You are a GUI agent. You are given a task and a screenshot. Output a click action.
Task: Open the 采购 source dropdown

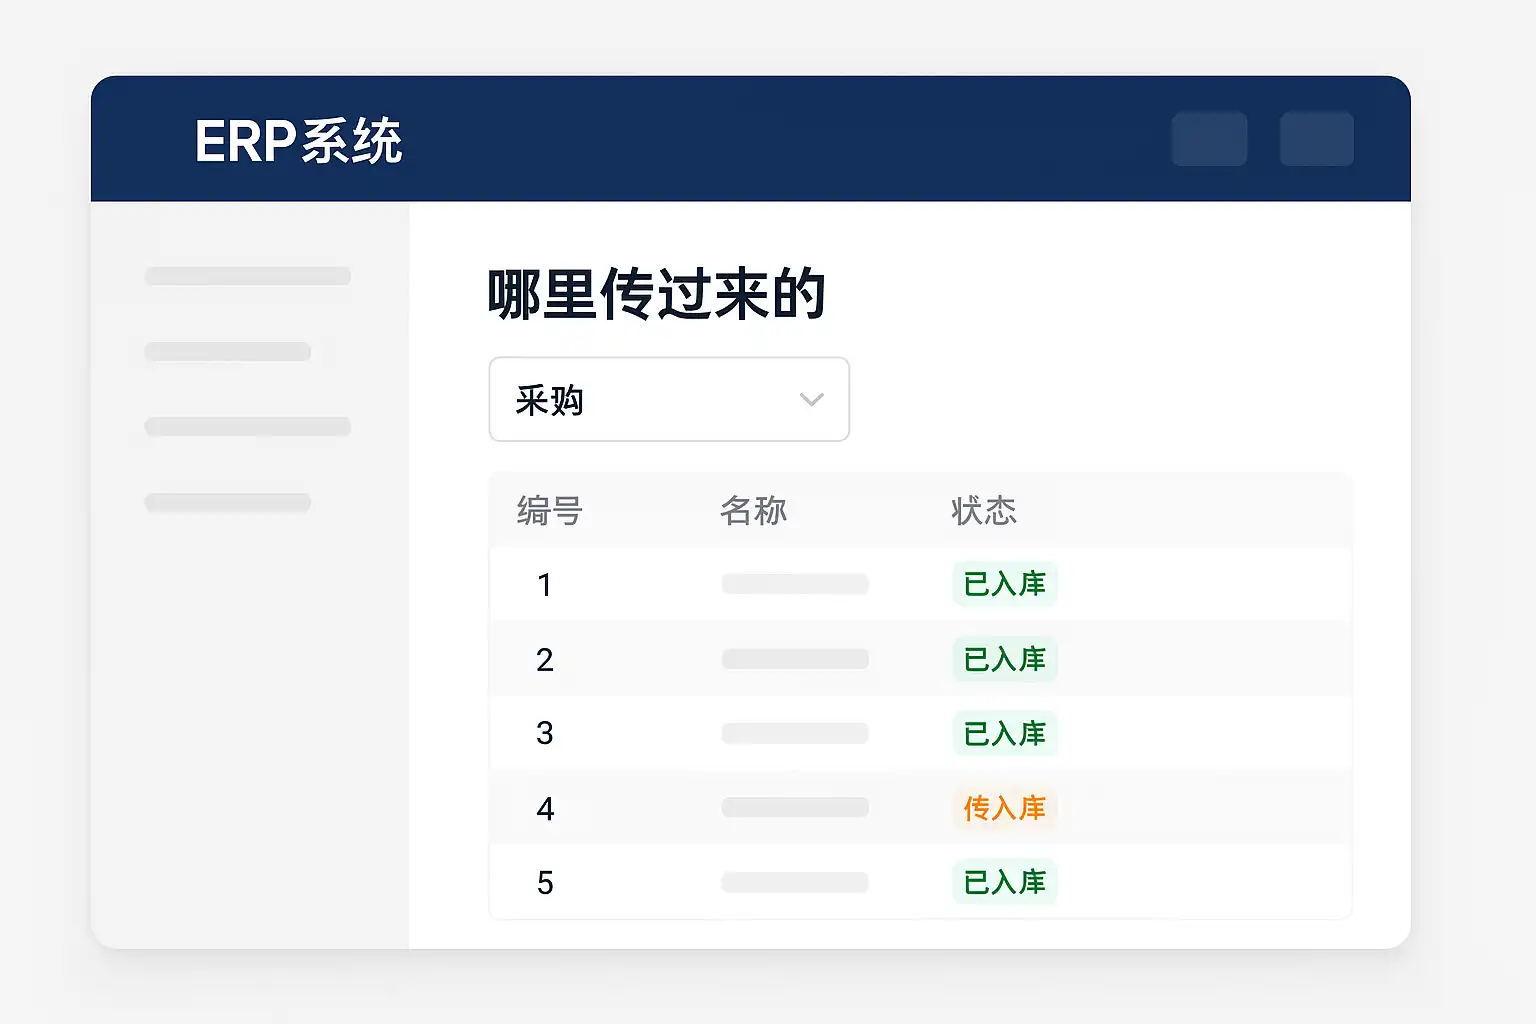668,399
